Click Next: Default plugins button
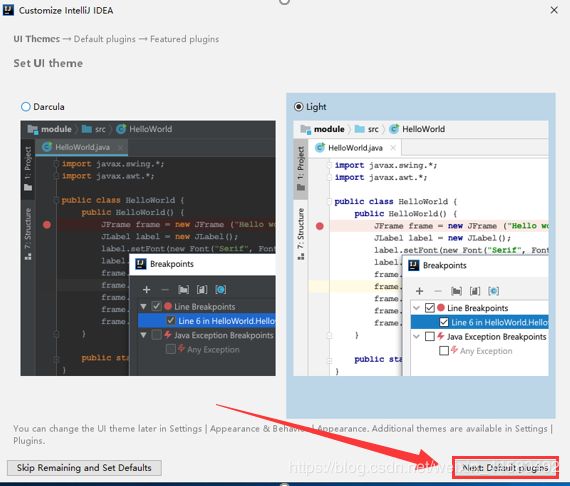570x486 pixels. [505, 467]
